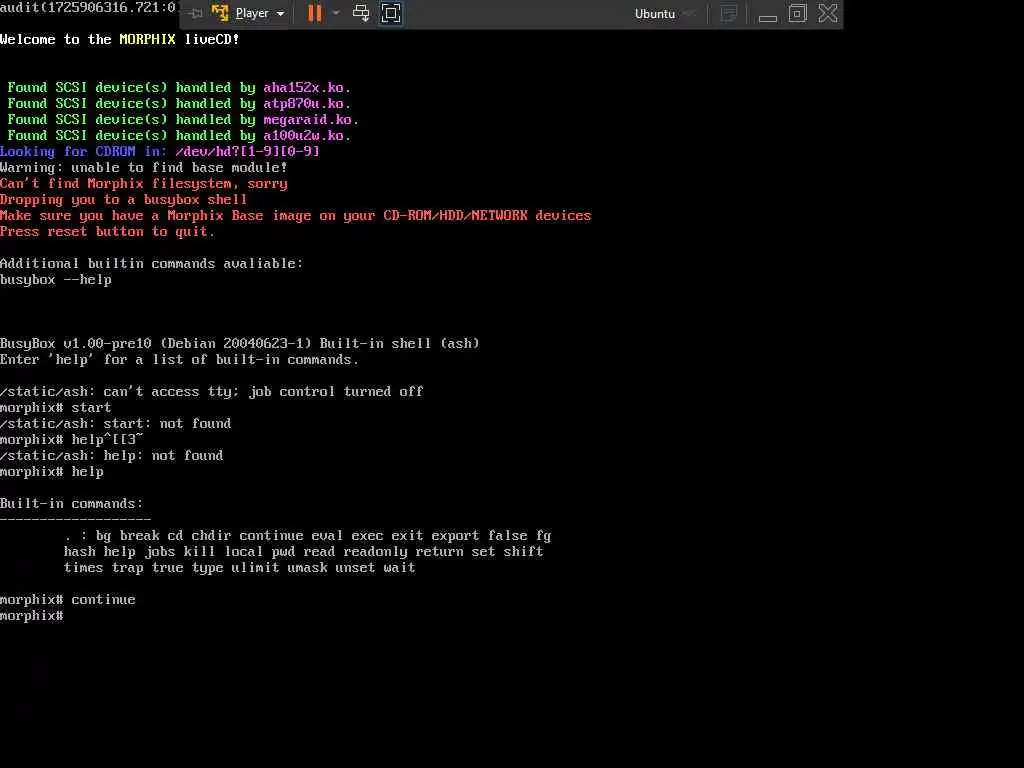Click the 'Built-in commands:' heading
Image resolution: width=1024 pixels, height=768 pixels.
tap(71, 504)
